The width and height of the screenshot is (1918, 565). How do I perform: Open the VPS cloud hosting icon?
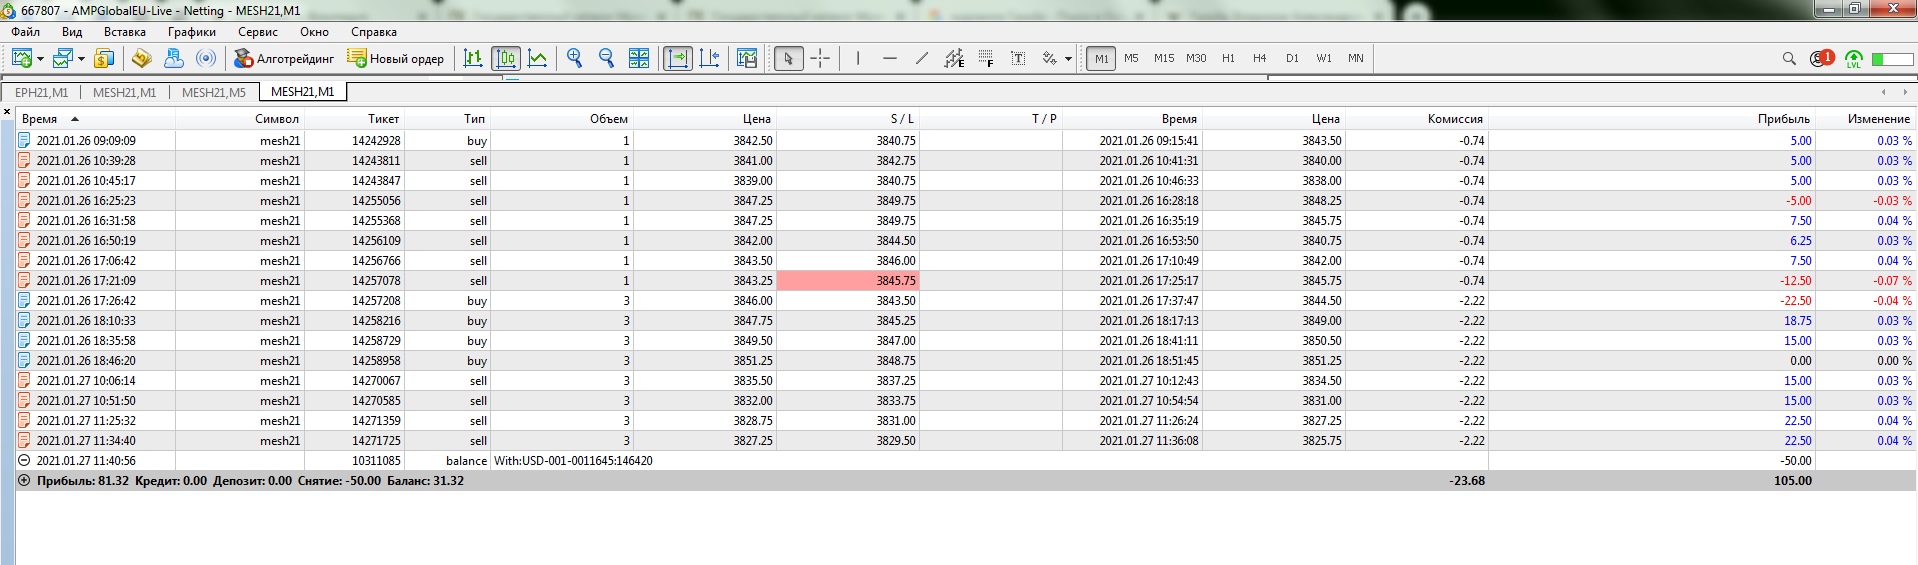point(174,58)
